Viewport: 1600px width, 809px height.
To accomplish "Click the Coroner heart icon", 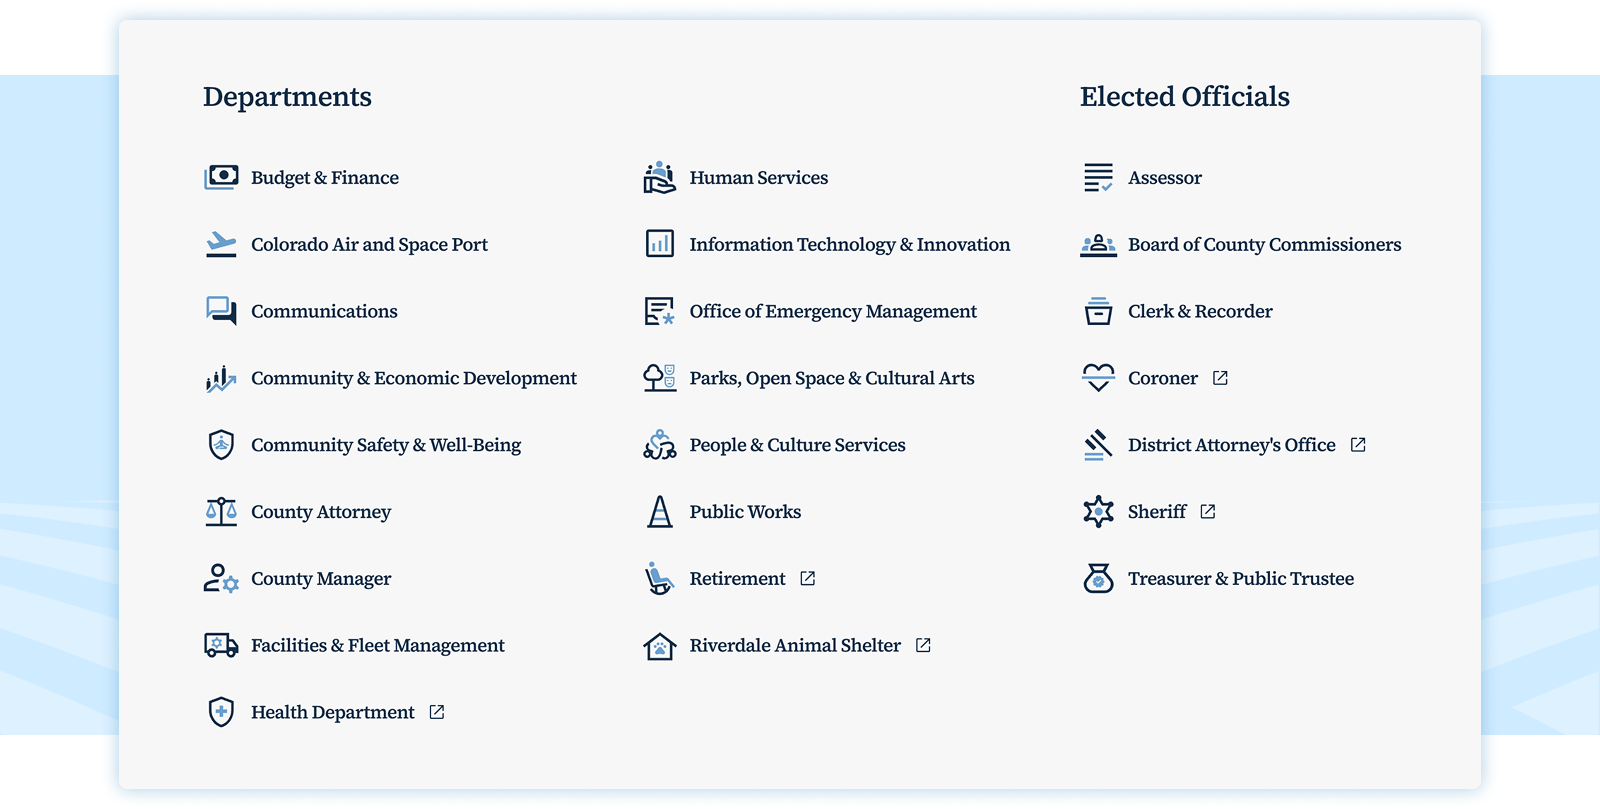I will tap(1098, 378).
